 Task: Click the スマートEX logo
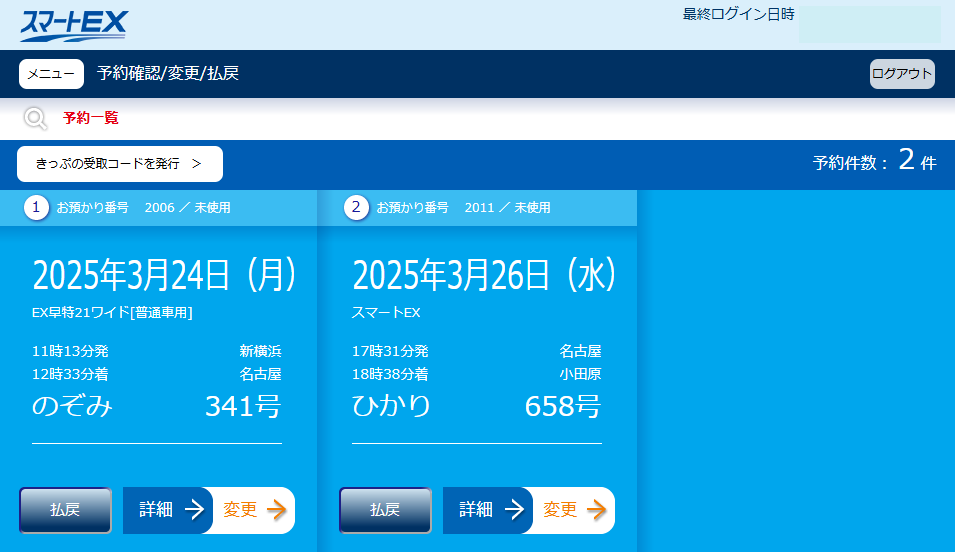click(74, 26)
